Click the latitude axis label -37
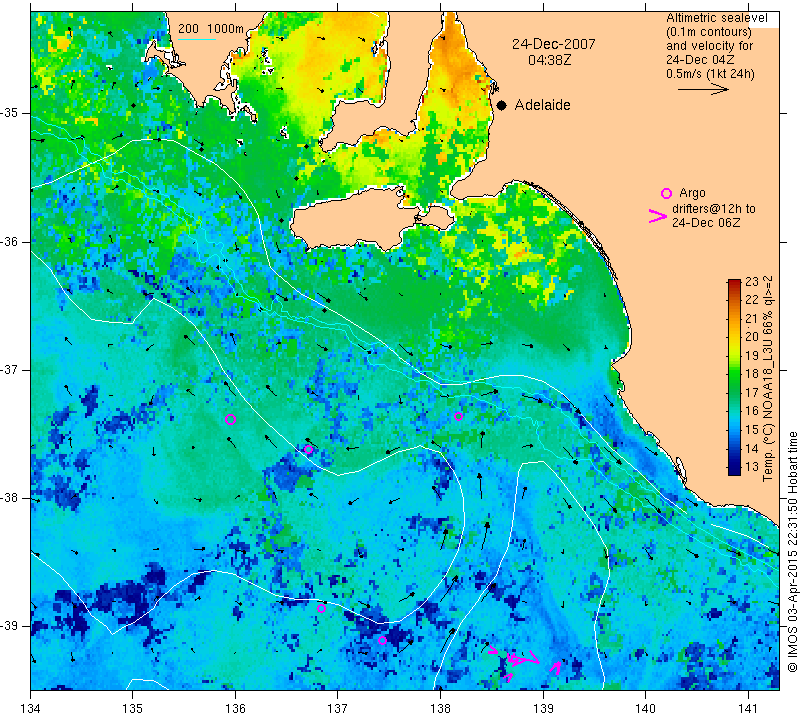The width and height of the screenshot is (800, 720). pos(9,369)
